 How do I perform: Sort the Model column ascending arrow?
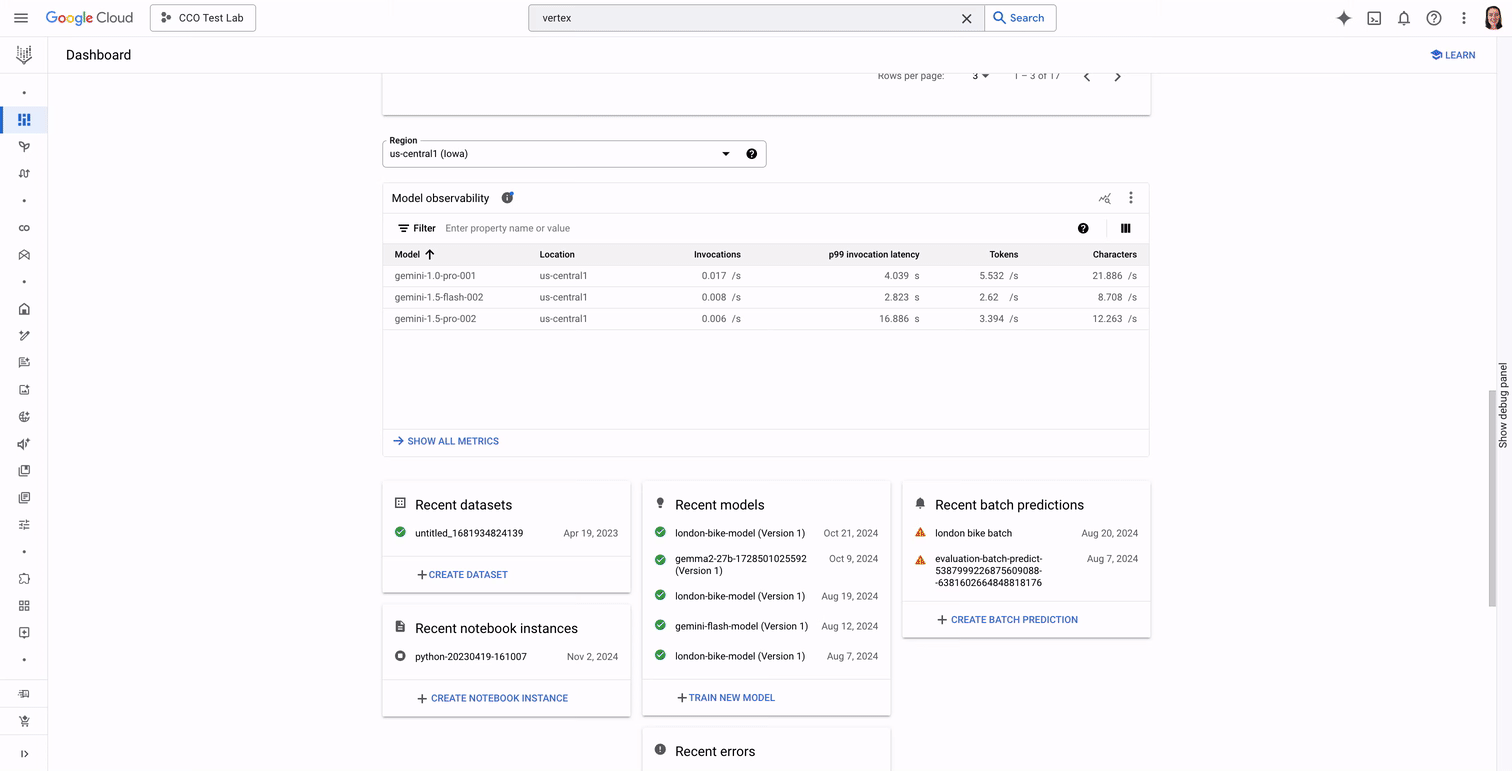click(430, 254)
